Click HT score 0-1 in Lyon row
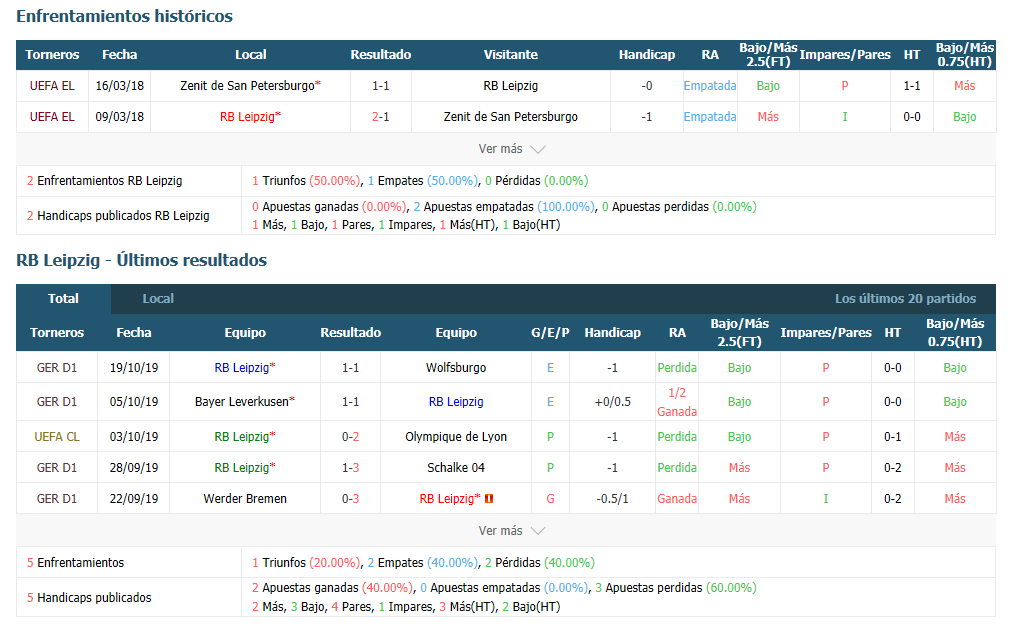 point(892,437)
